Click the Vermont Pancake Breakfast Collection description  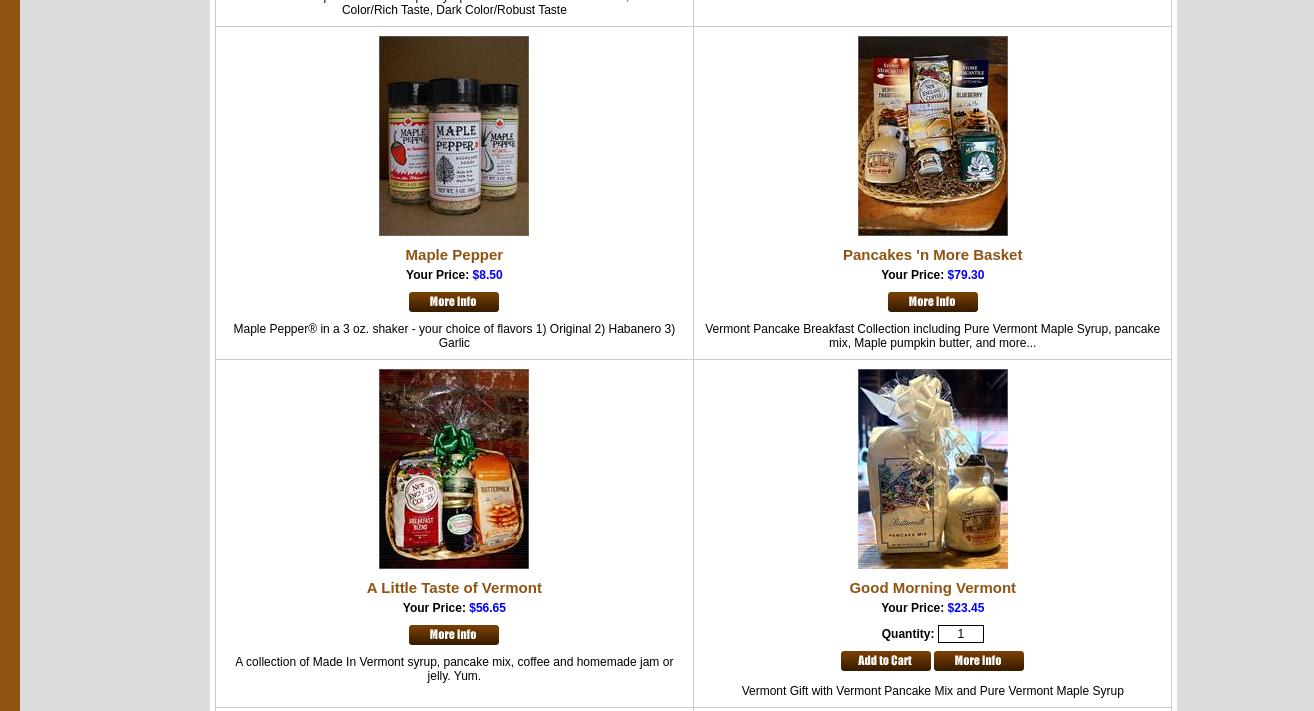(932, 336)
